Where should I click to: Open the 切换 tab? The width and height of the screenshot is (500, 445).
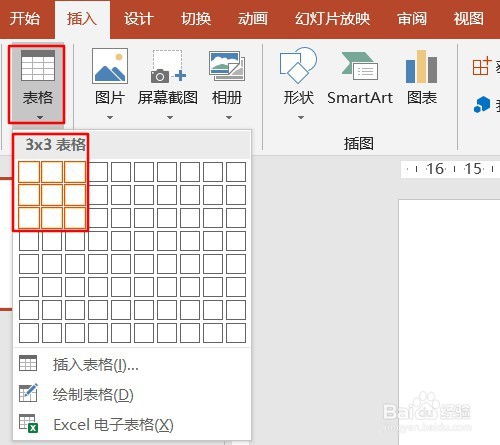click(196, 18)
